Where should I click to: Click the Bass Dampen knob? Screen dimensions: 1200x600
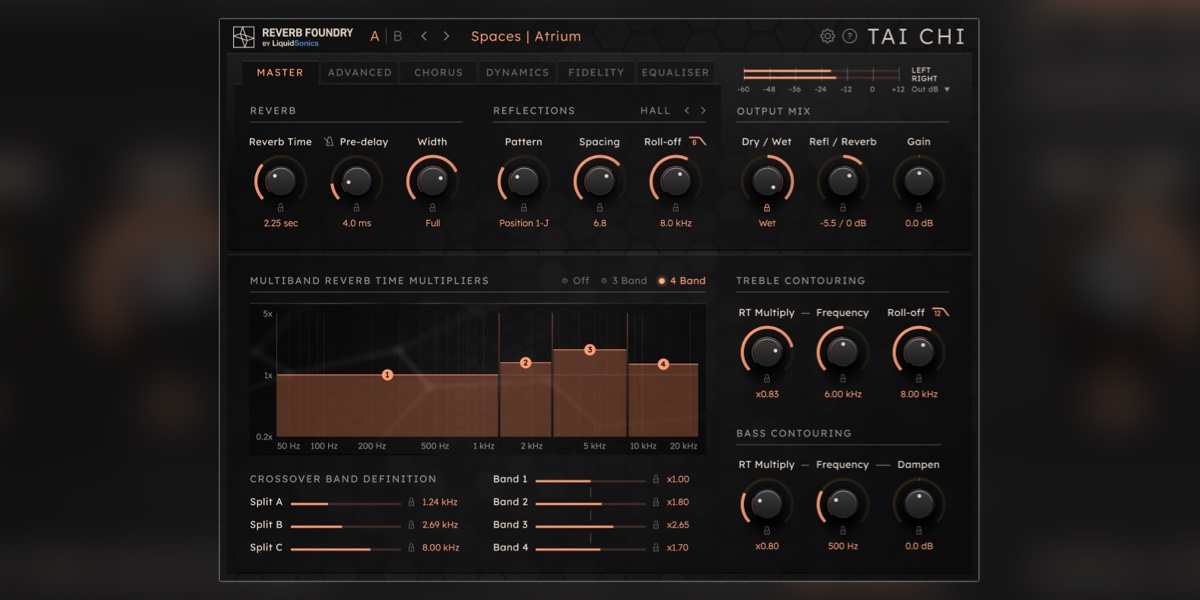pos(919,504)
